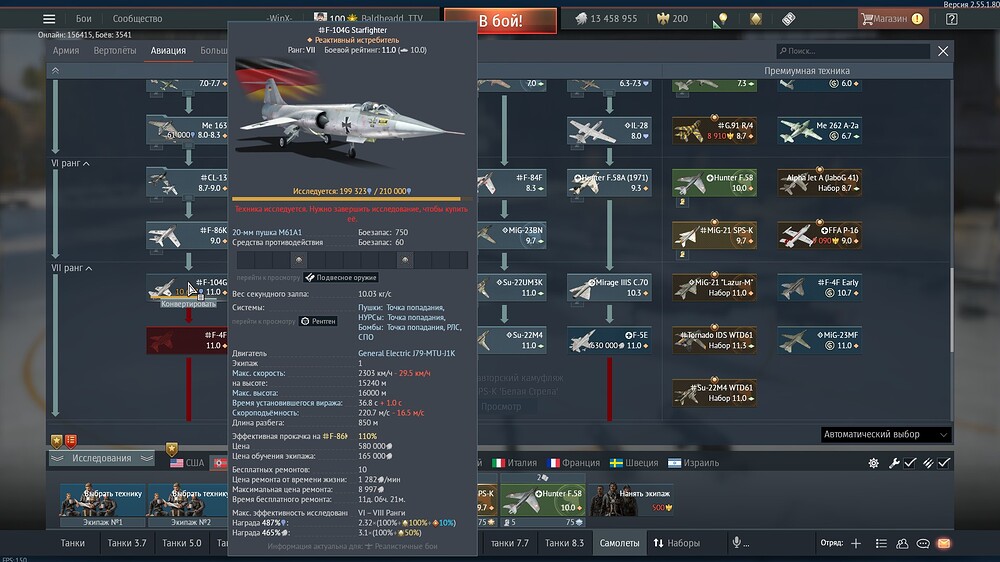Click the golden eagles balance 200
This screenshot has height=562, width=1000.
[x=673, y=18]
